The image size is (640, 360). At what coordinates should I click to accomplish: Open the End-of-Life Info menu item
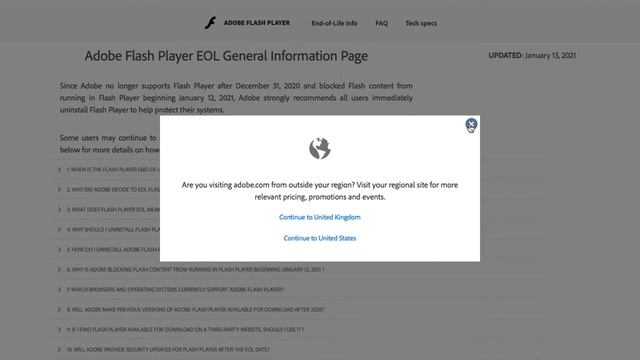[x=334, y=23]
